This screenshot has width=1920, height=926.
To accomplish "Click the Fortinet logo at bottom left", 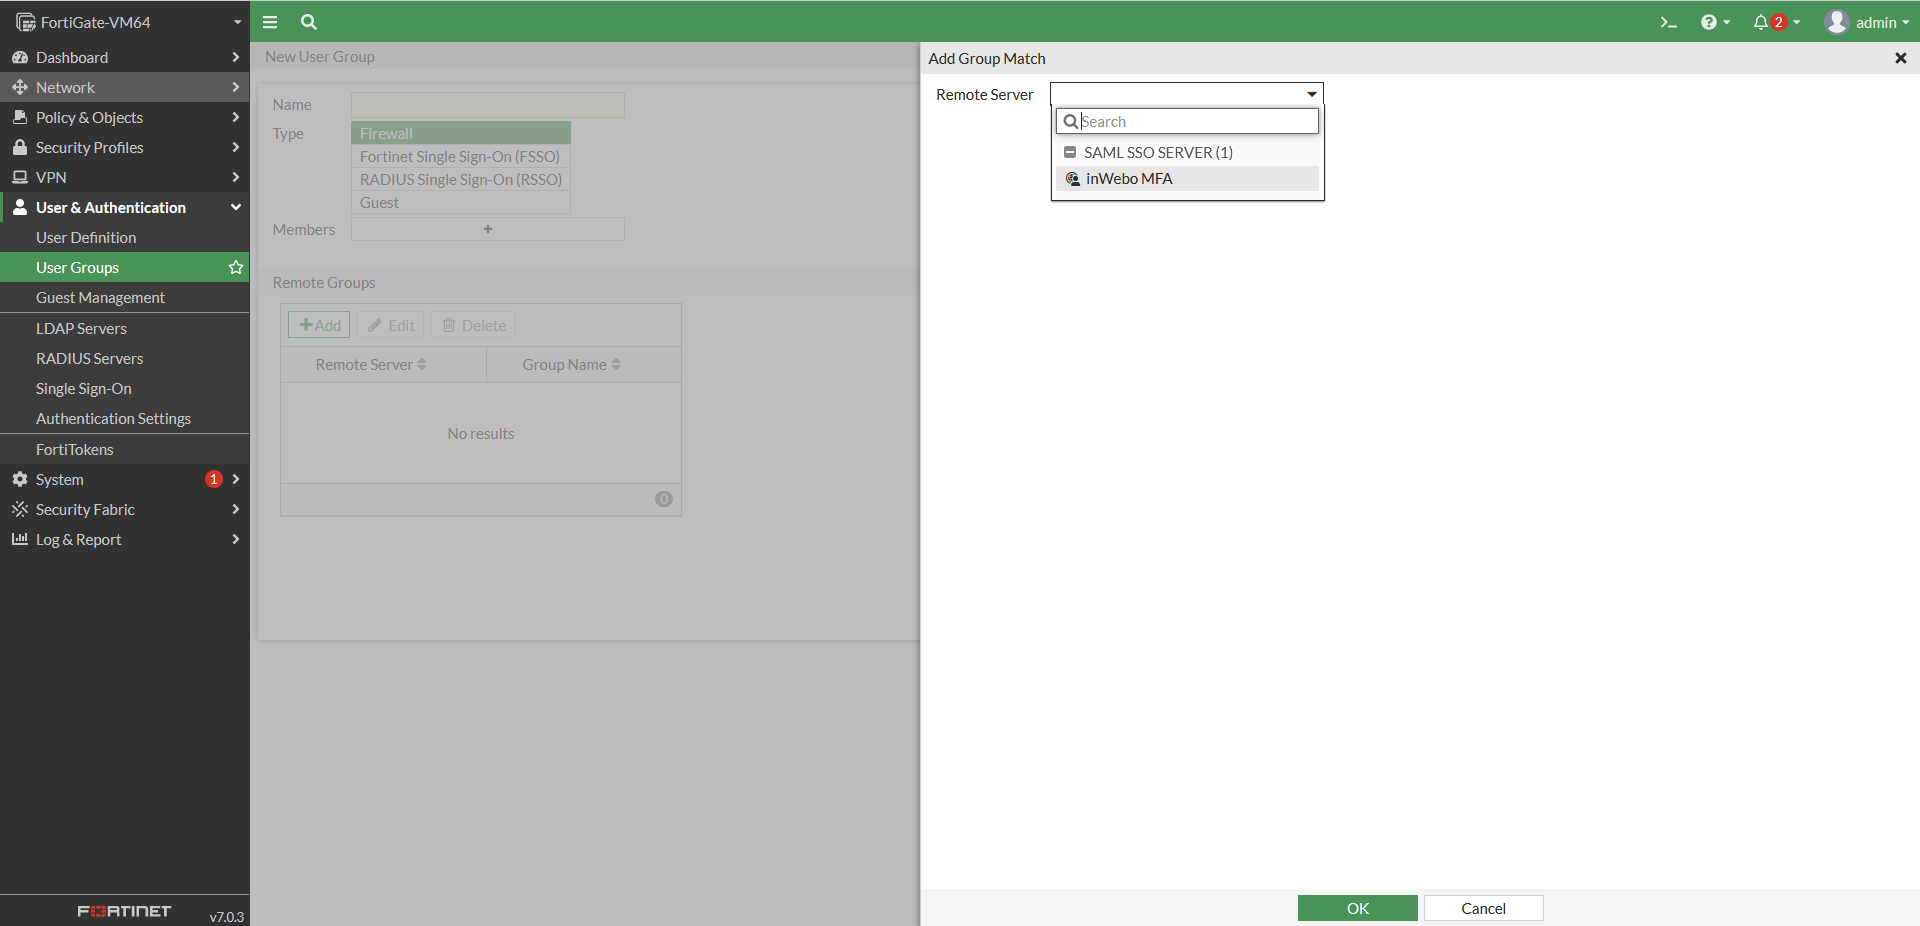I will coord(122,911).
